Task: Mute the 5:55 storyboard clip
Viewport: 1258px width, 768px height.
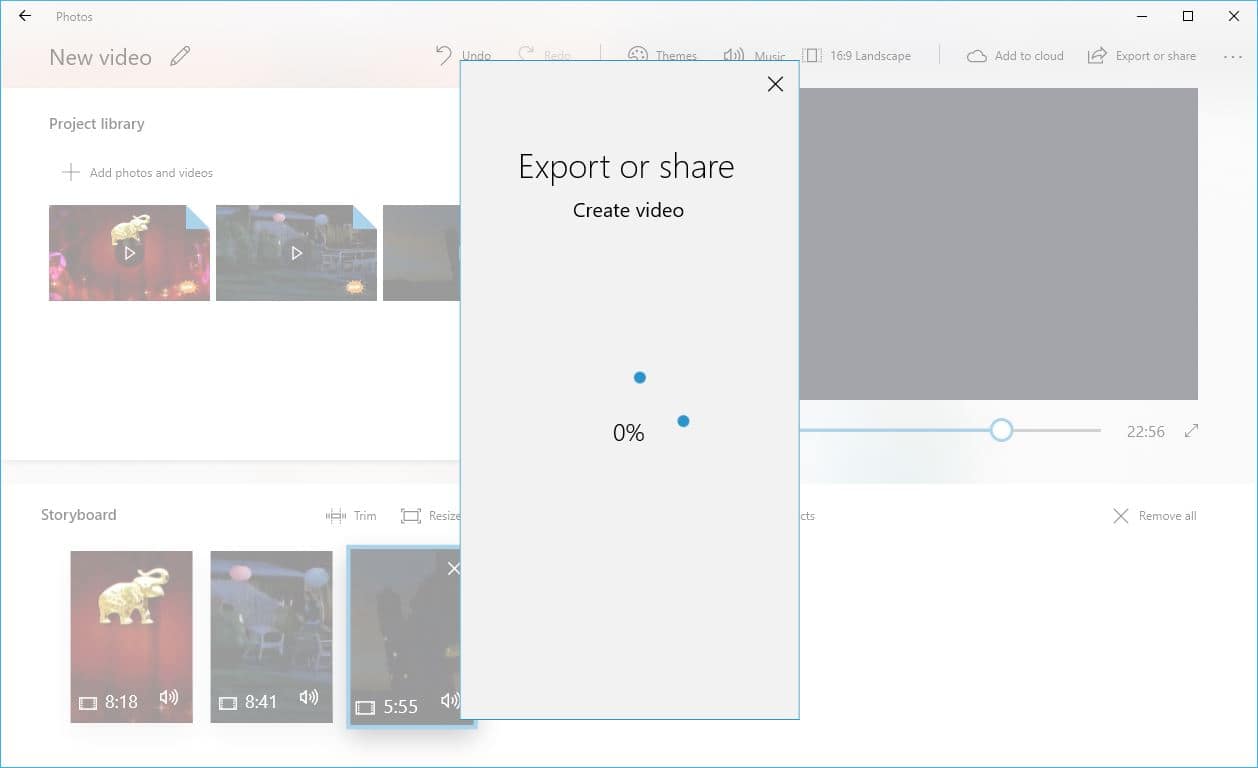Action: point(448,702)
